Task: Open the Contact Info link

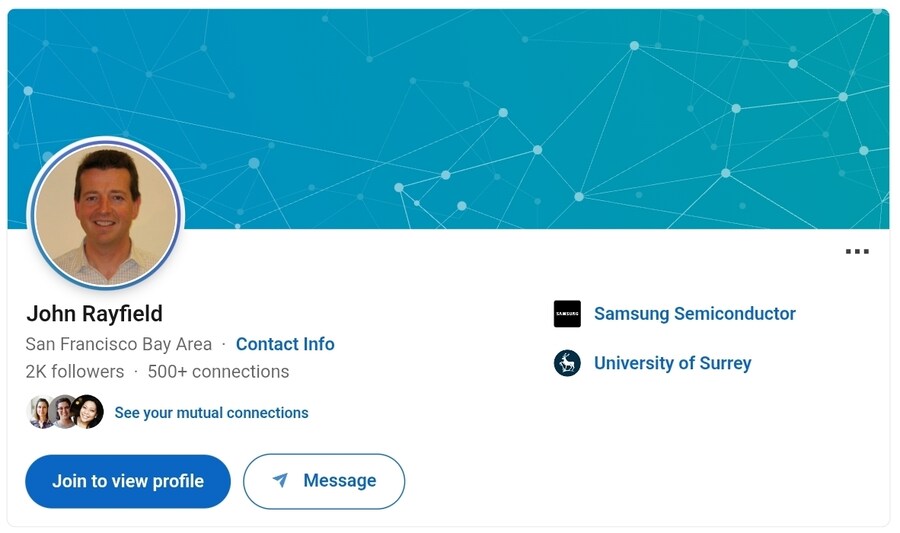Action: click(285, 344)
